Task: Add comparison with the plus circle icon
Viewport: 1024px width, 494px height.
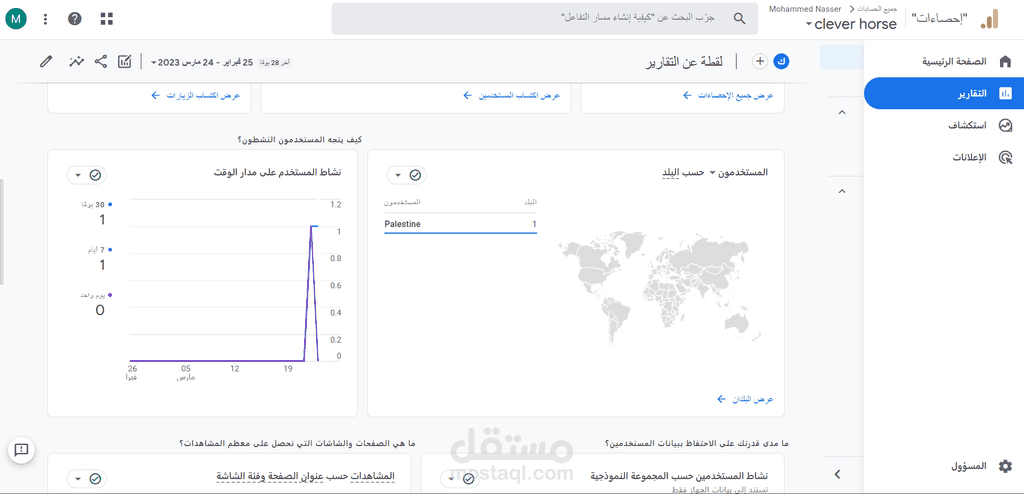Action: point(760,61)
